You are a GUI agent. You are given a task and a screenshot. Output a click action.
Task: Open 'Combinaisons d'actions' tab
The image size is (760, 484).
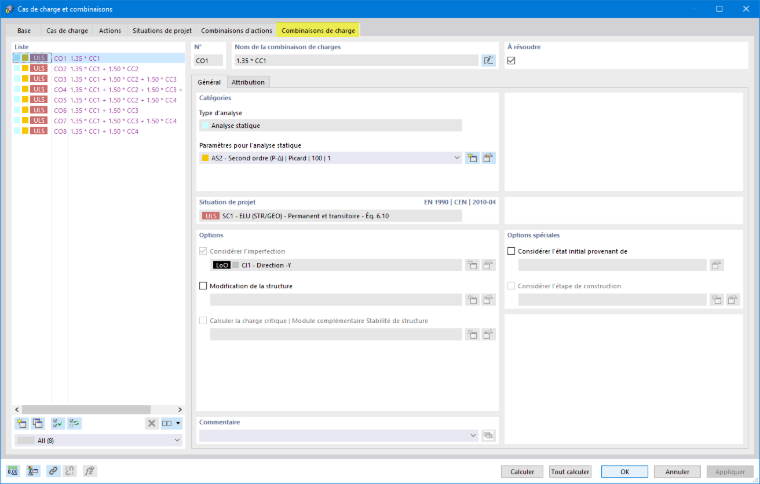237,31
